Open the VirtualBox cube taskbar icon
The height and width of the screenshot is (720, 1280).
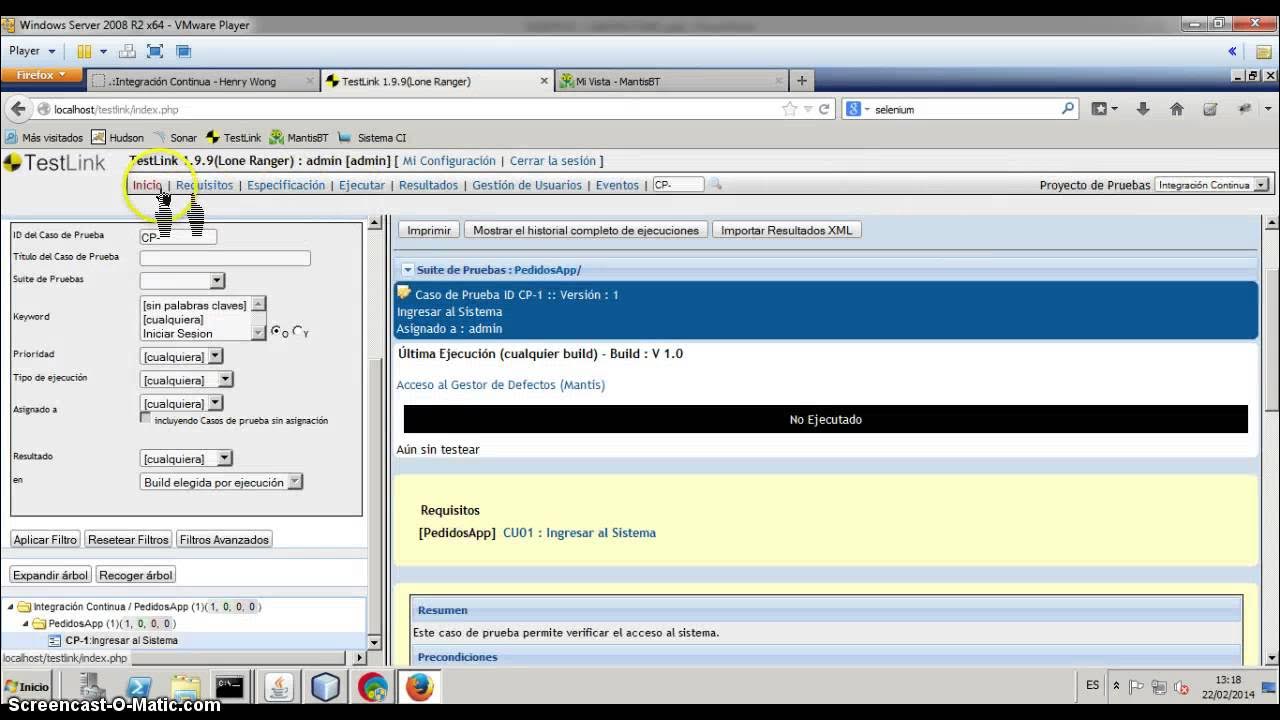coord(326,687)
